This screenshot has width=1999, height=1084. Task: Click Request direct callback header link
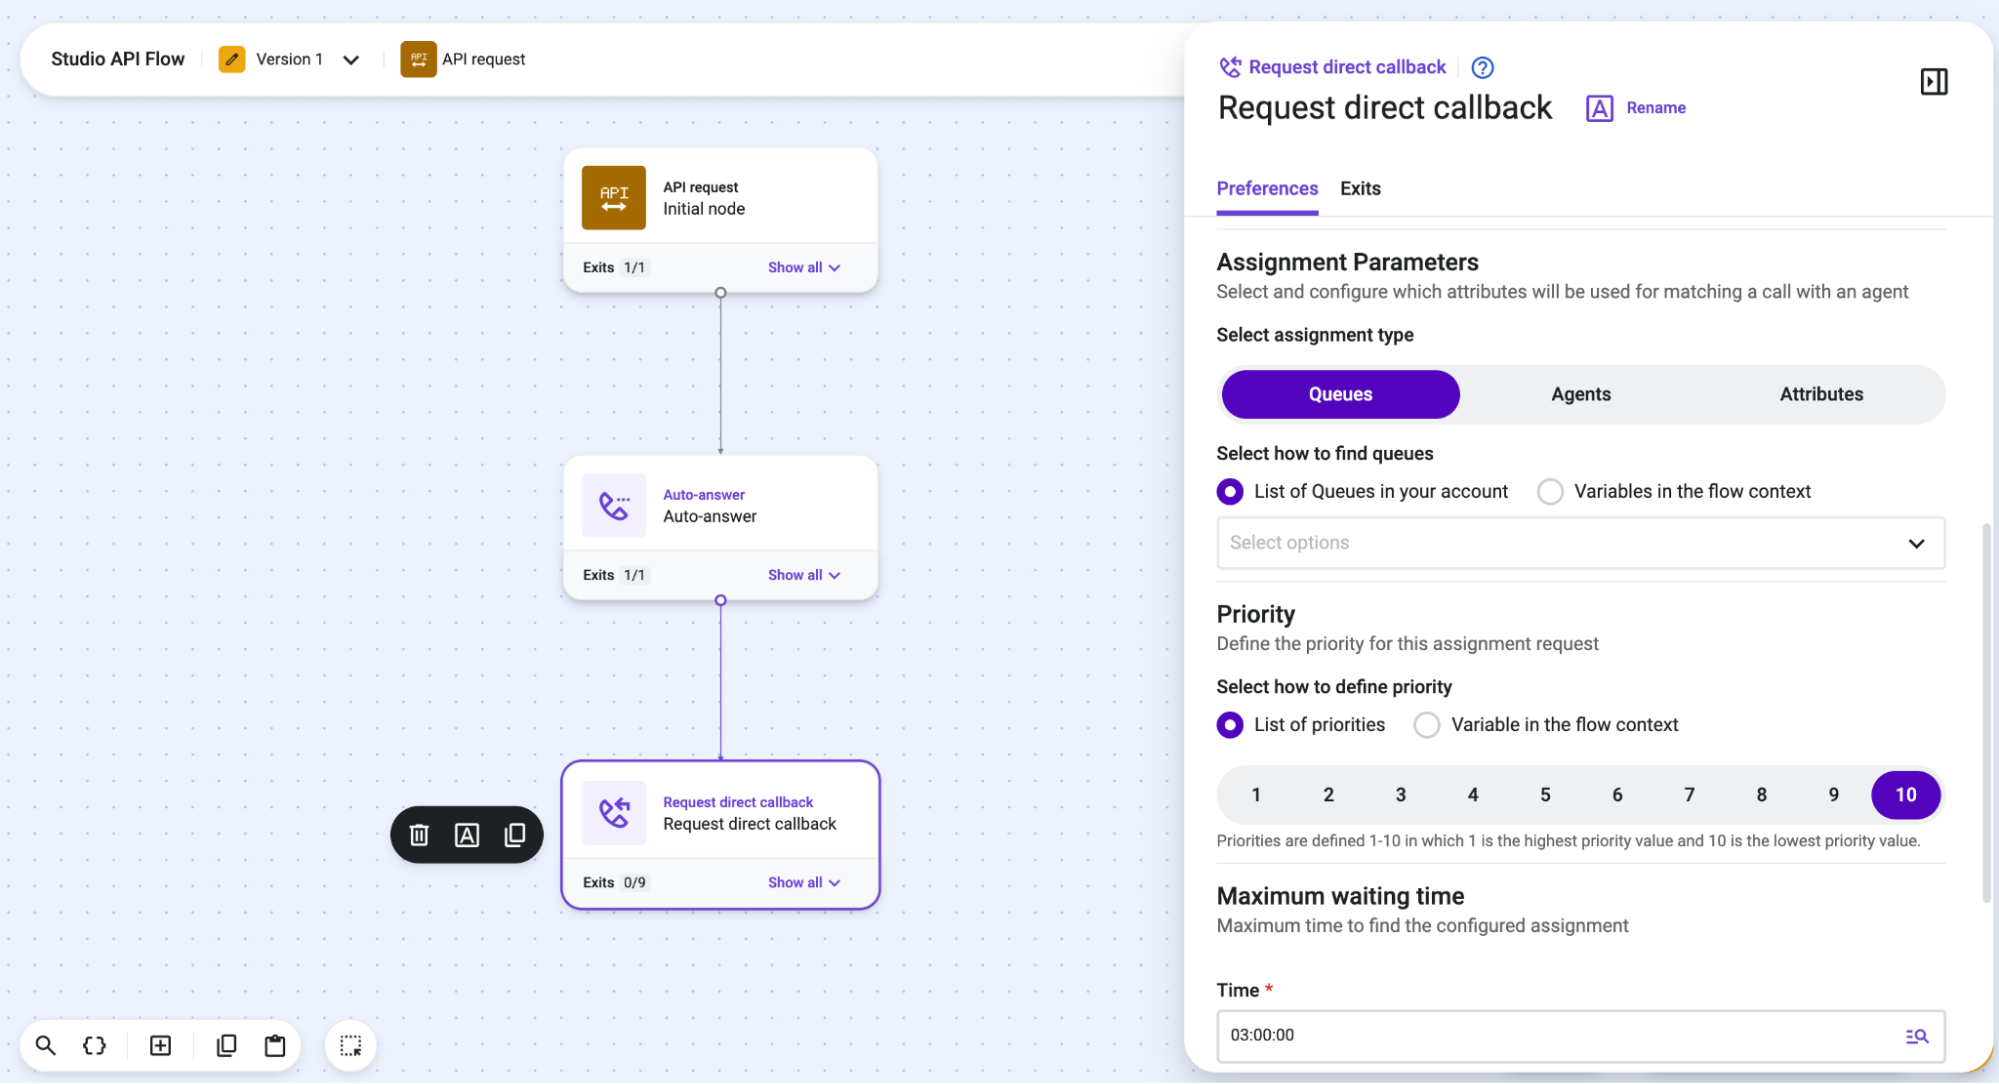click(x=1346, y=67)
